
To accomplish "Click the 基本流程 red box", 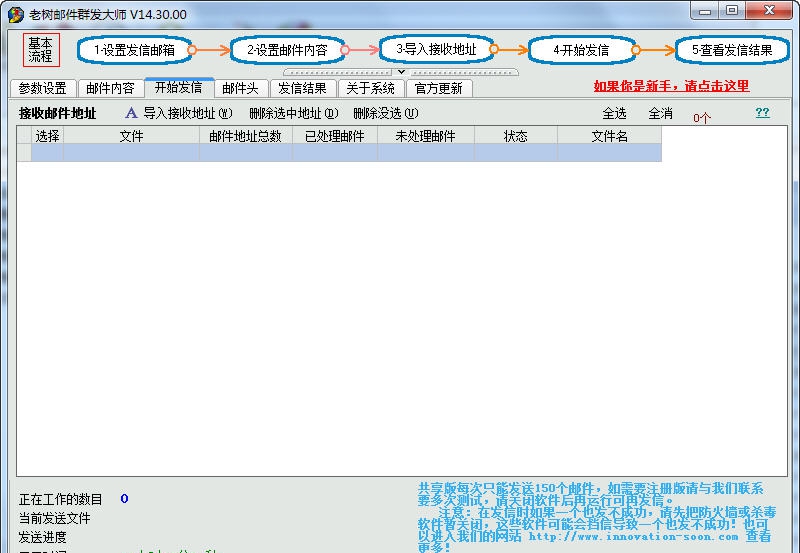I will pyautogui.click(x=41, y=50).
